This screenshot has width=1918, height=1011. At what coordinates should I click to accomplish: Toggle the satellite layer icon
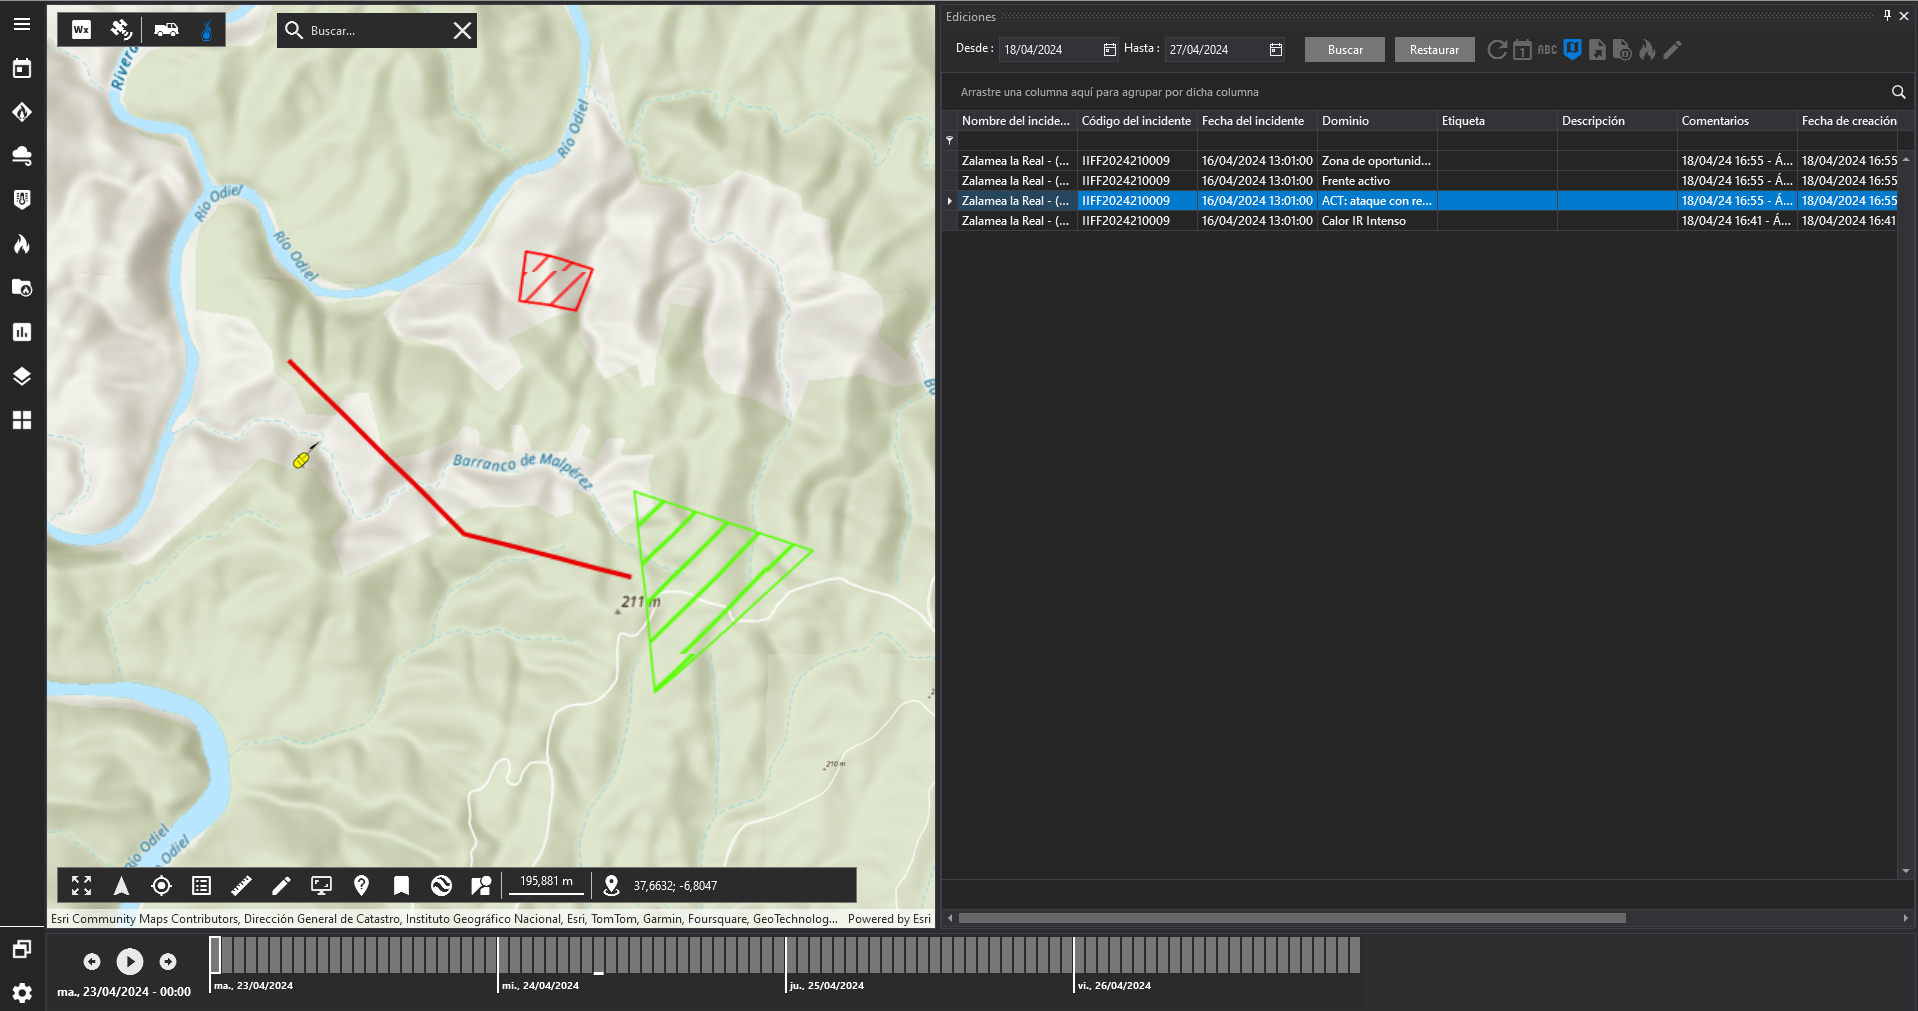(x=121, y=30)
